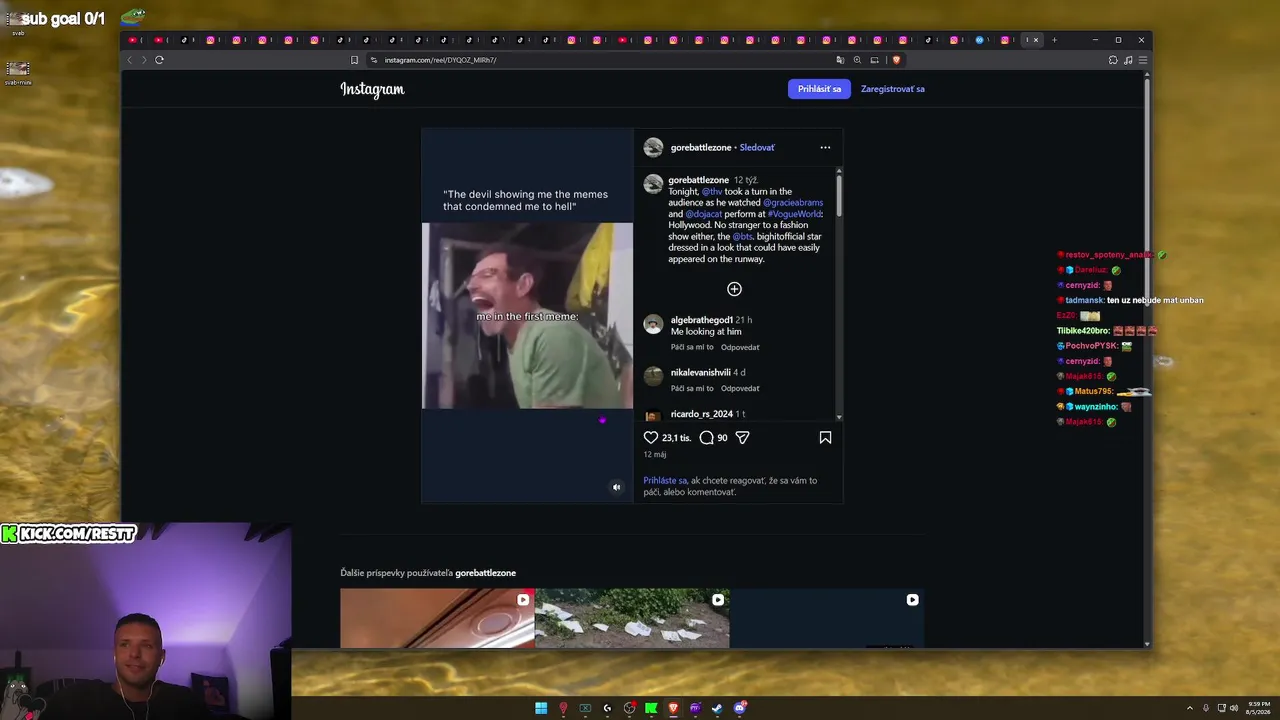Open the third dark related reel thumbnail
Screen dimensions: 1280x720
[x=827, y=618]
